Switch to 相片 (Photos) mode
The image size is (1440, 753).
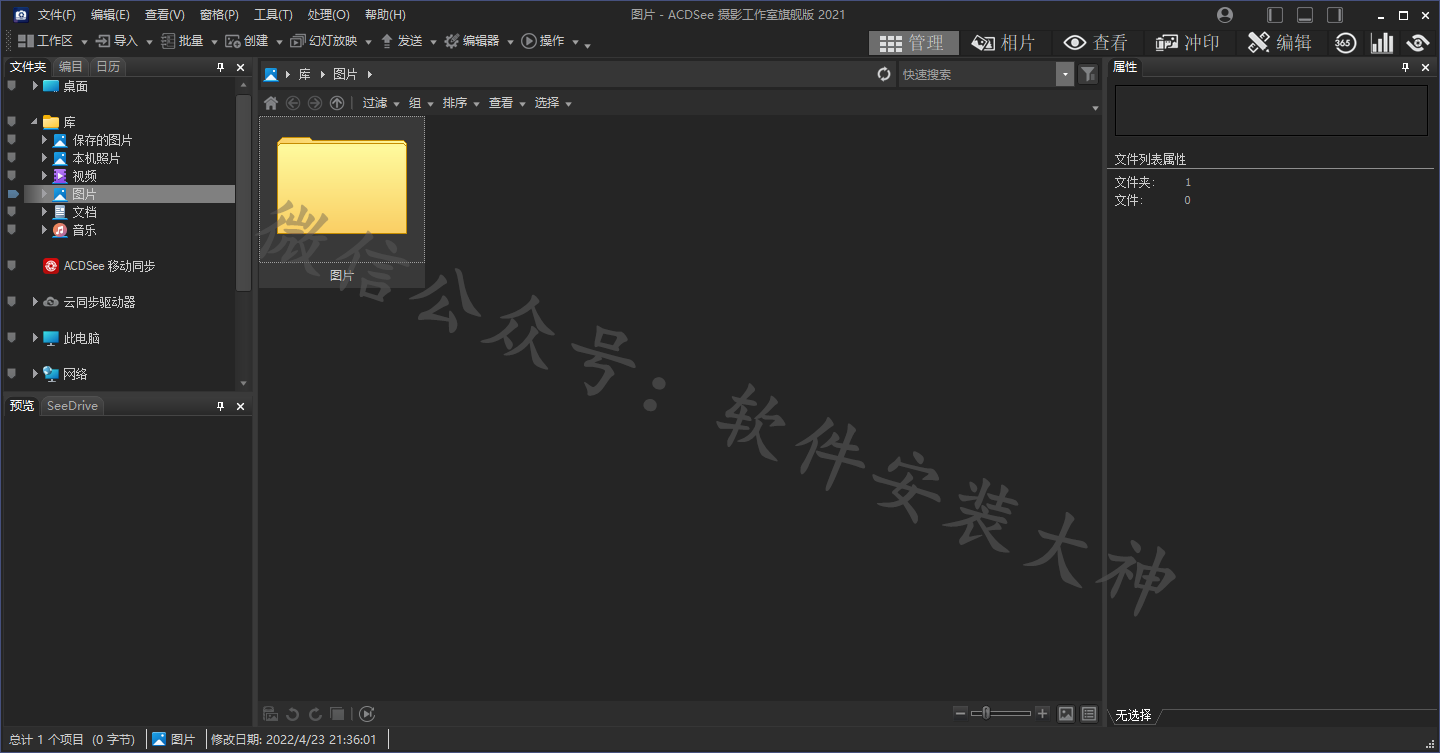click(x=1003, y=43)
